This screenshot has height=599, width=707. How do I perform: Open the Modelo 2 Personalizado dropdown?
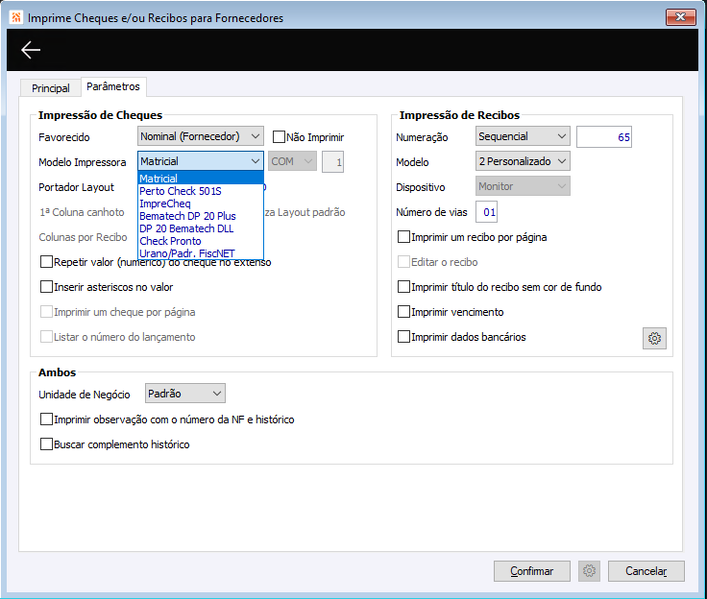click(523, 161)
